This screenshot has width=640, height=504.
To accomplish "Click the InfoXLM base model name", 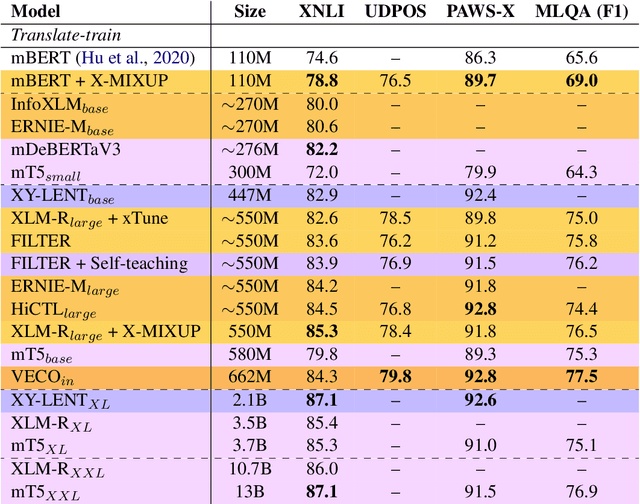I will pyautogui.click(x=58, y=105).
